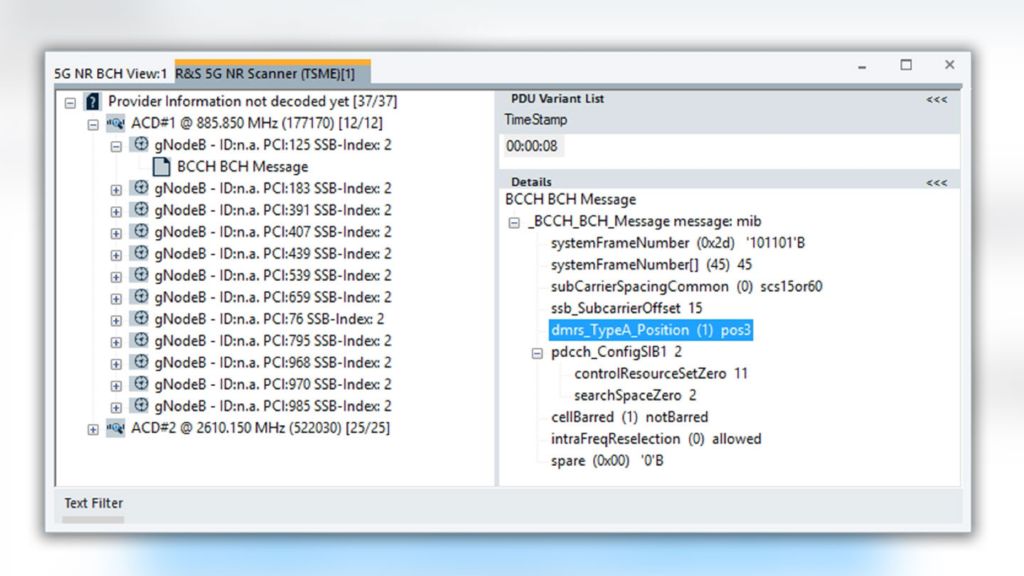Expand the ACD#2 @ 2610.150 MHz node
Screen dimensions: 1024x576
(93, 429)
